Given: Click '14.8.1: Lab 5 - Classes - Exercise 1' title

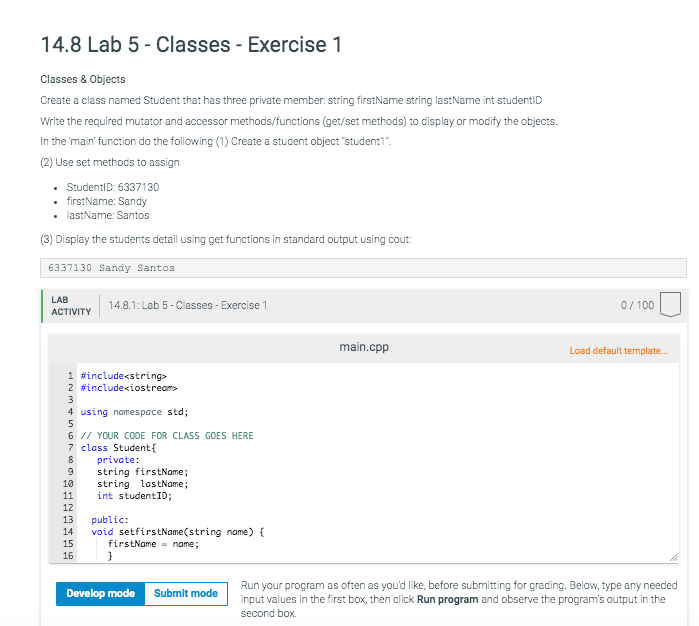Looking at the screenshot, I should 188,305.
